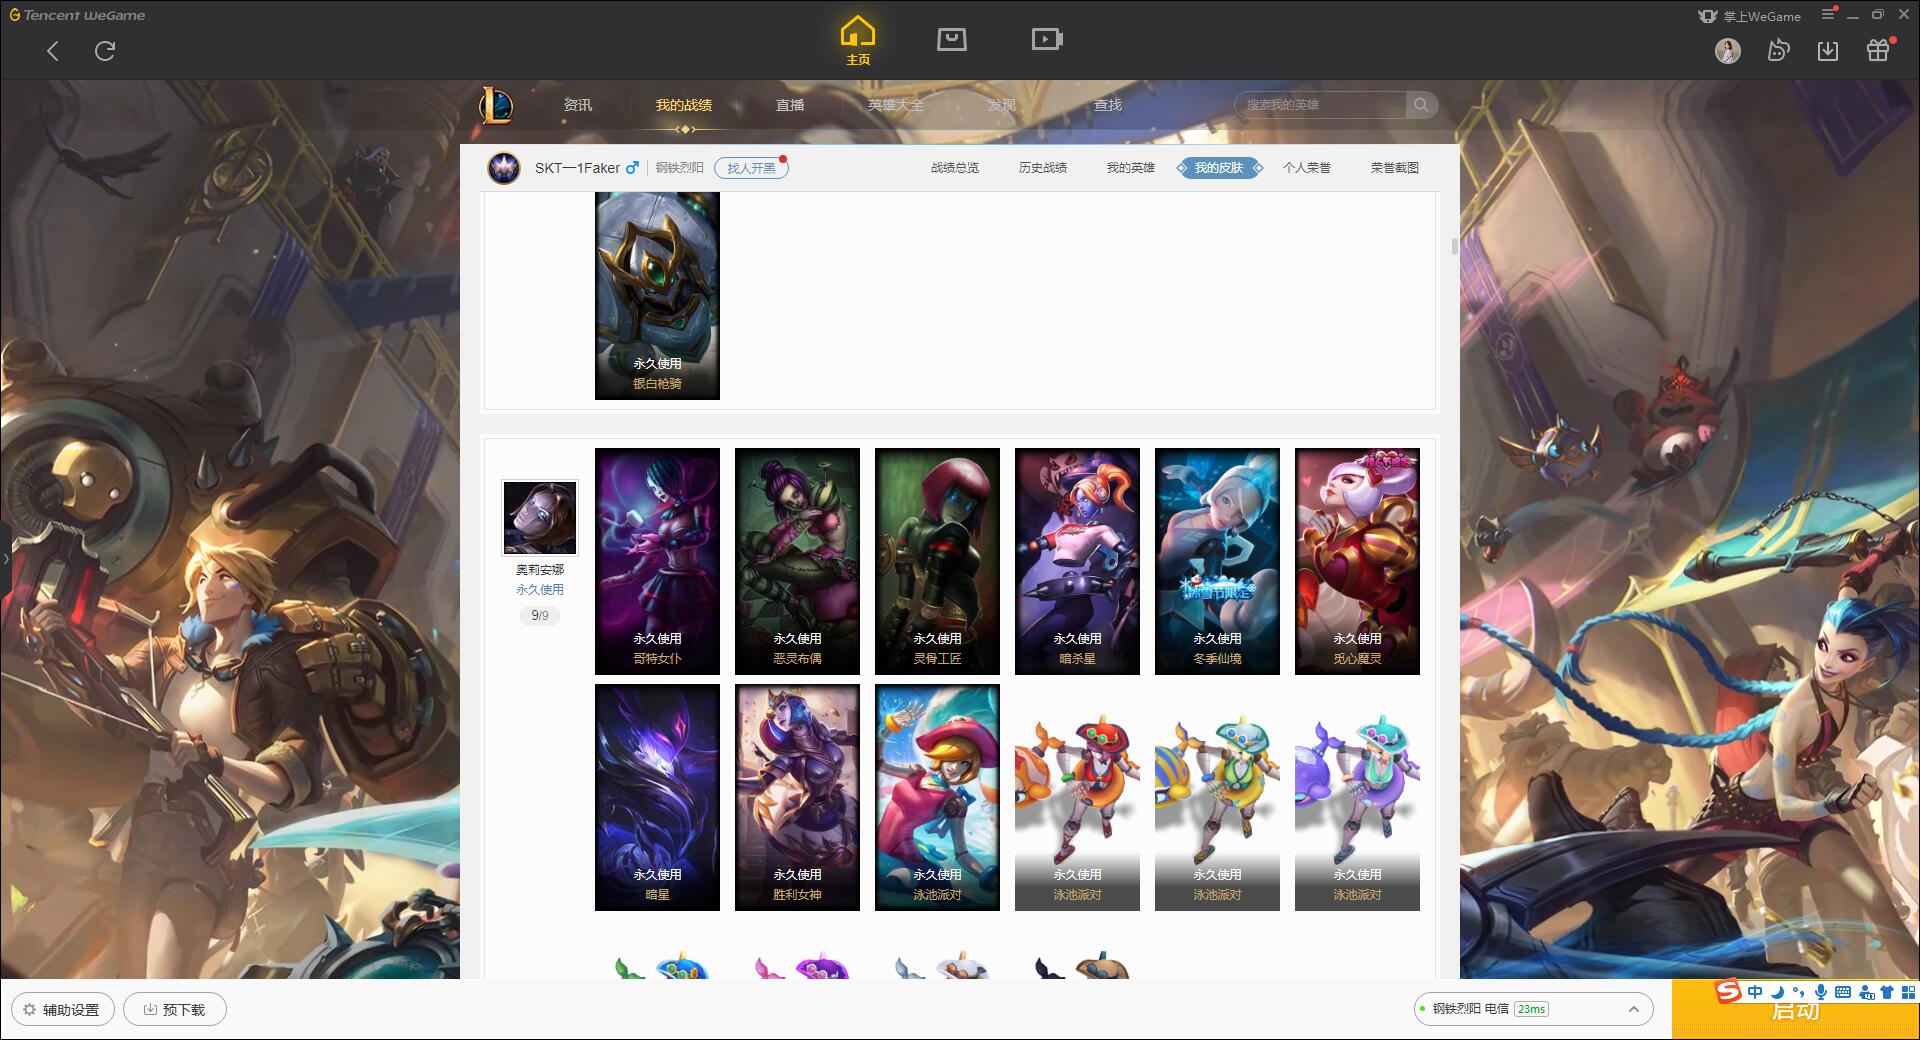Switch to the 我的战绩 tab
Viewport: 1920px width, 1040px height.
click(684, 105)
